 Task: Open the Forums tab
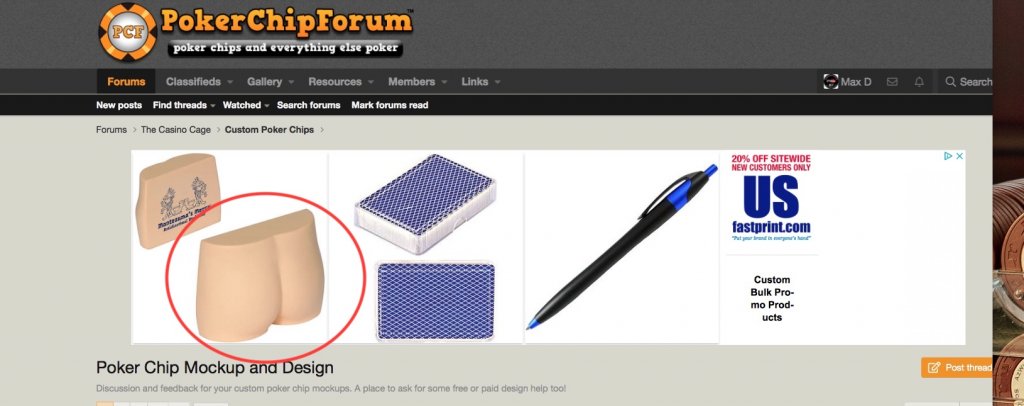tap(126, 82)
